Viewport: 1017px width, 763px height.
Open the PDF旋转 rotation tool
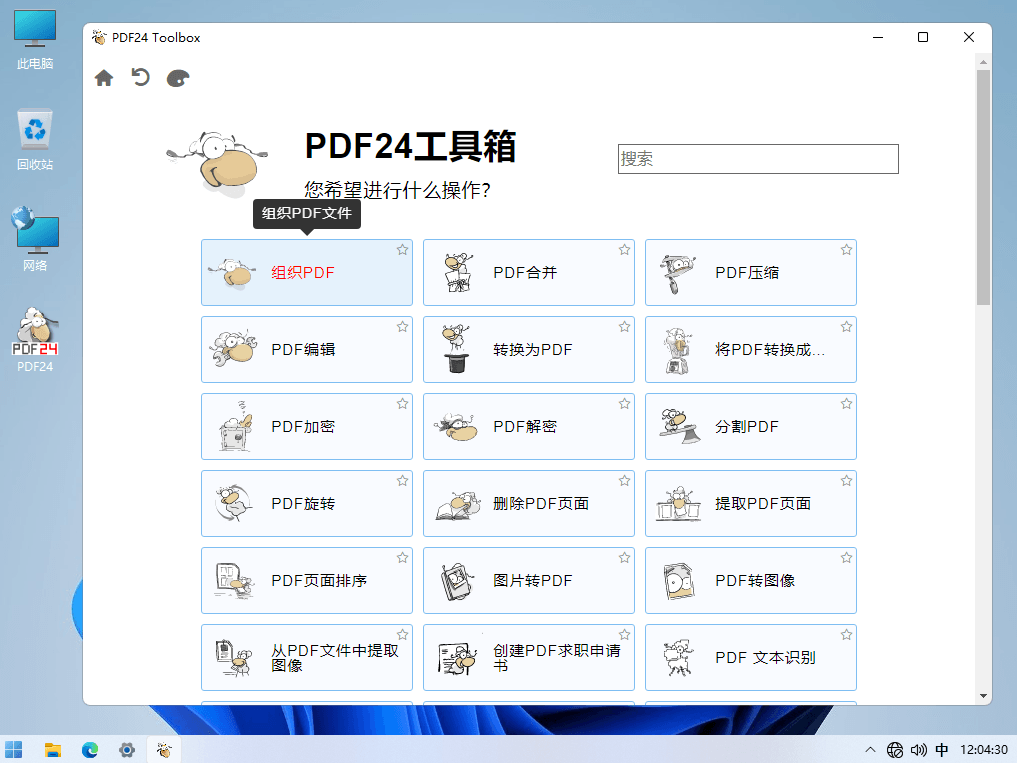[306, 503]
